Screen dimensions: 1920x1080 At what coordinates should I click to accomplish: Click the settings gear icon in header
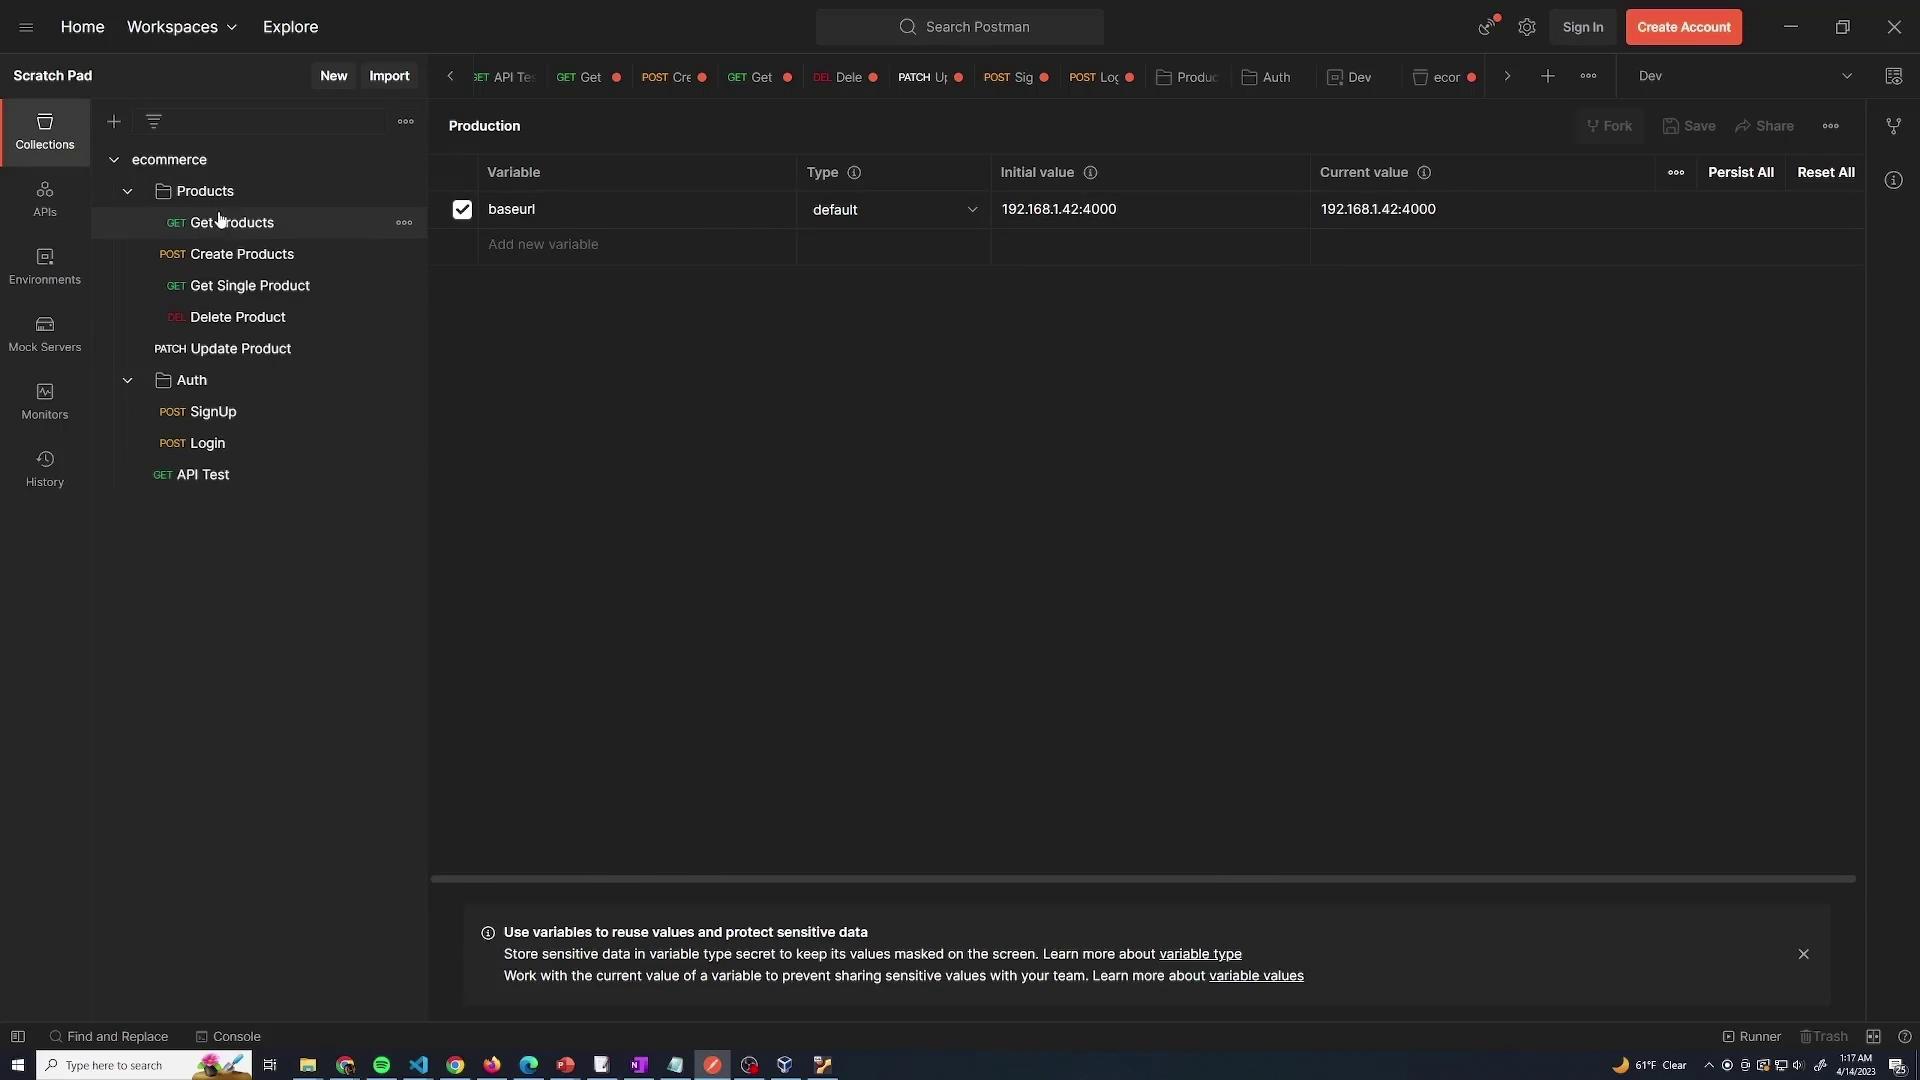click(1526, 27)
